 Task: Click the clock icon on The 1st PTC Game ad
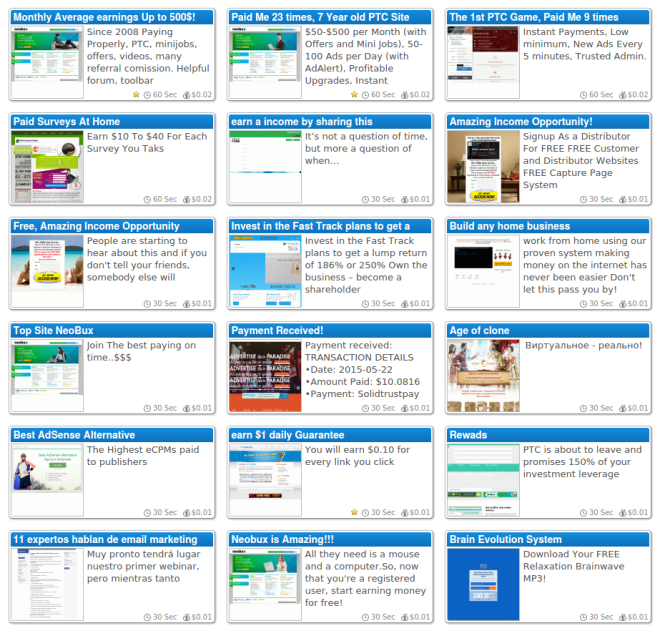(583, 95)
